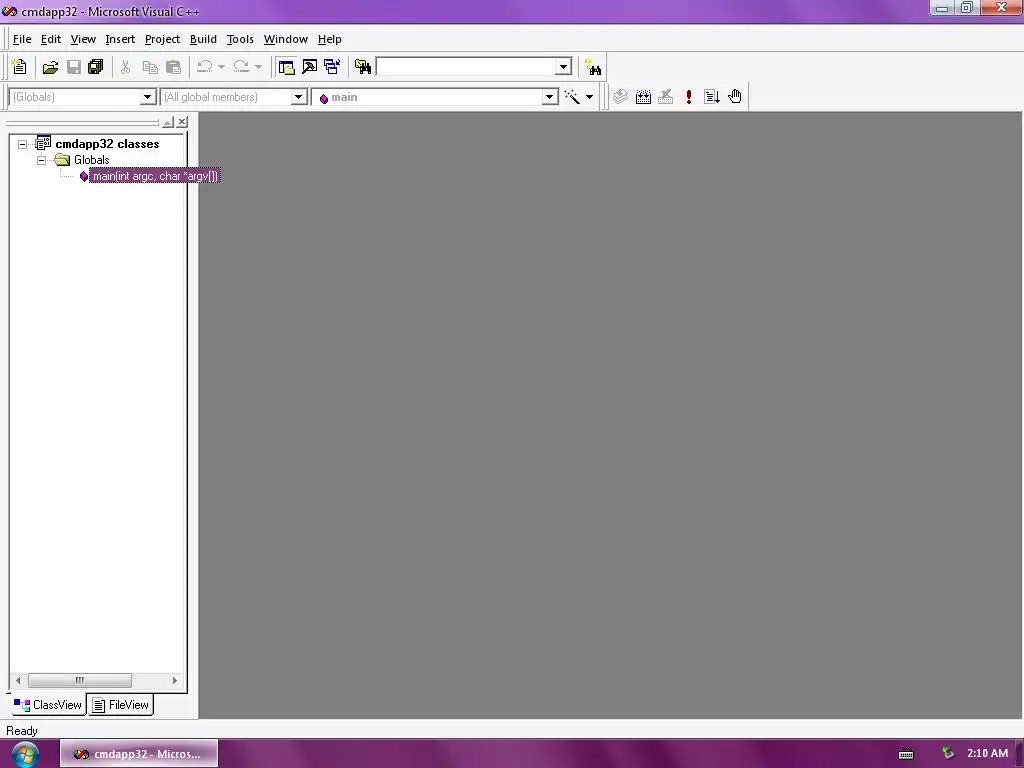The height and width of the screenshot is (768, 1024).
Task: Open the All global members dropdown
Action: 298,97
